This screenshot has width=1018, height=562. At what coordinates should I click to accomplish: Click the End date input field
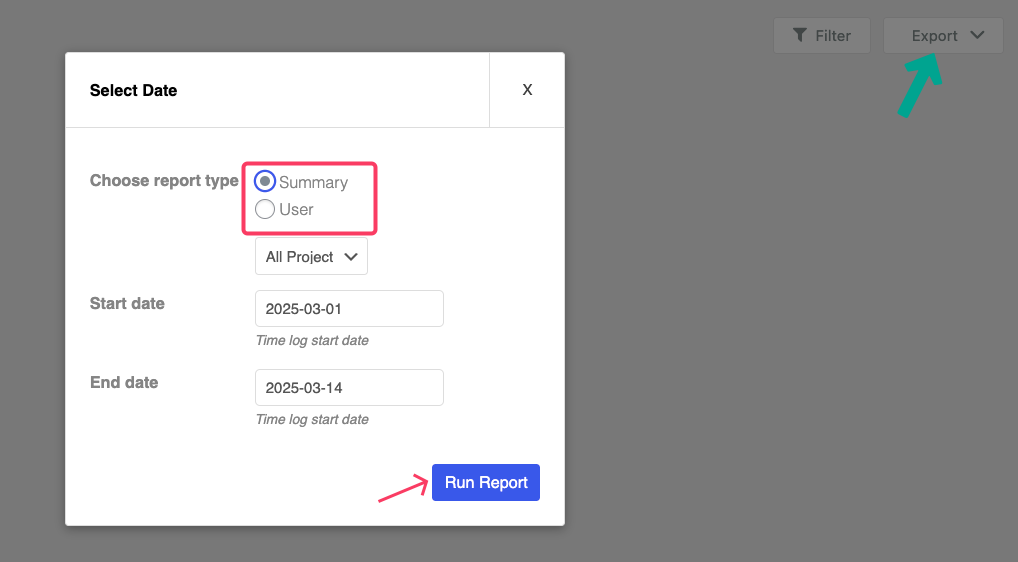pyautogui.click(x=349, y=387)
